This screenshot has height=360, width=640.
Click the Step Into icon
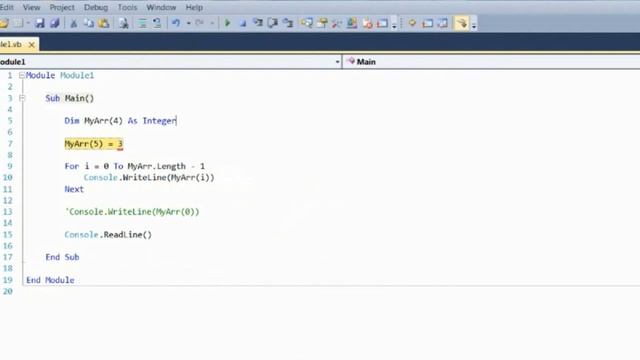pyautogui.click(x=258, y=23)
